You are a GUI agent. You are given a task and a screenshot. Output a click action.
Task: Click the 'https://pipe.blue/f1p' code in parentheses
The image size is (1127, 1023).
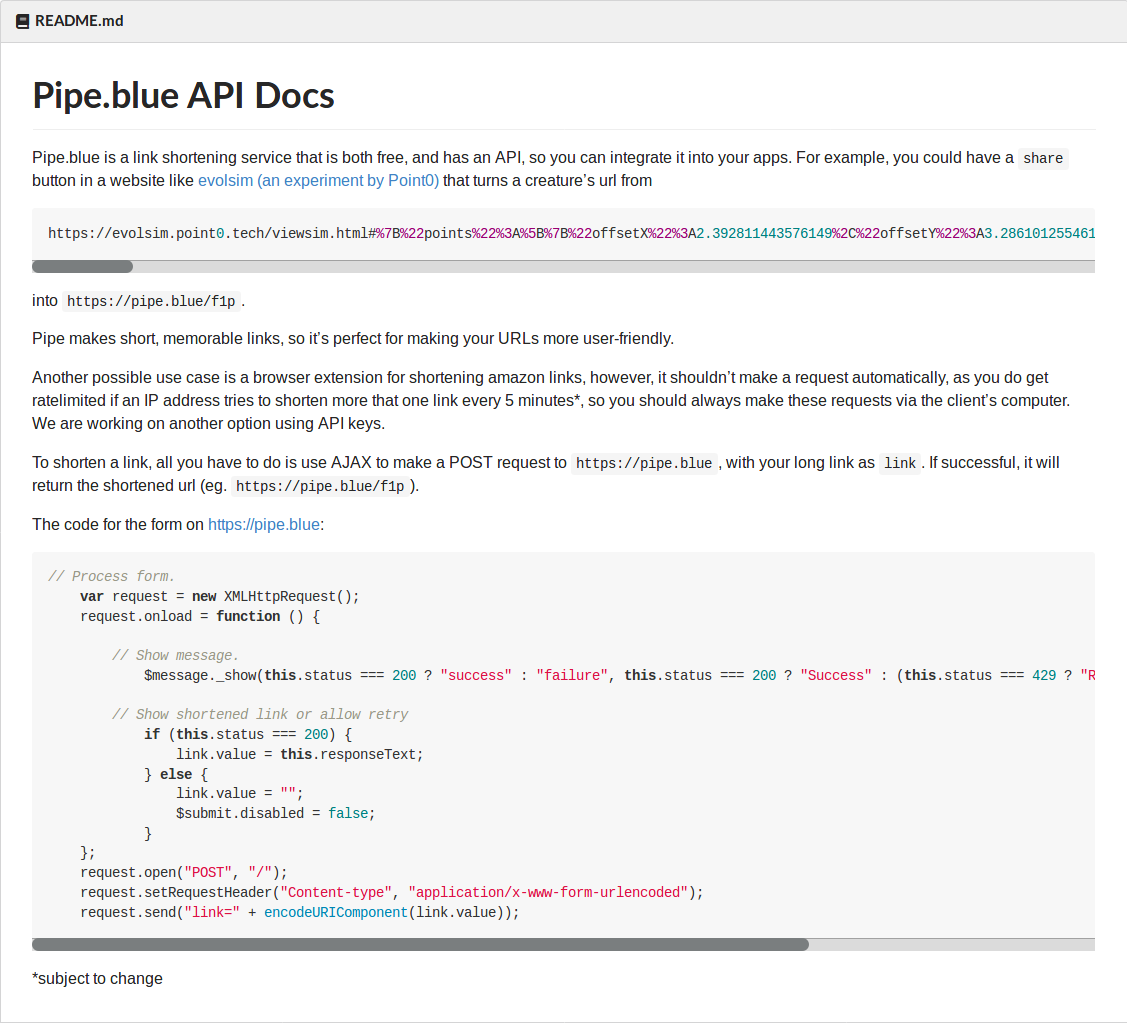321,487
